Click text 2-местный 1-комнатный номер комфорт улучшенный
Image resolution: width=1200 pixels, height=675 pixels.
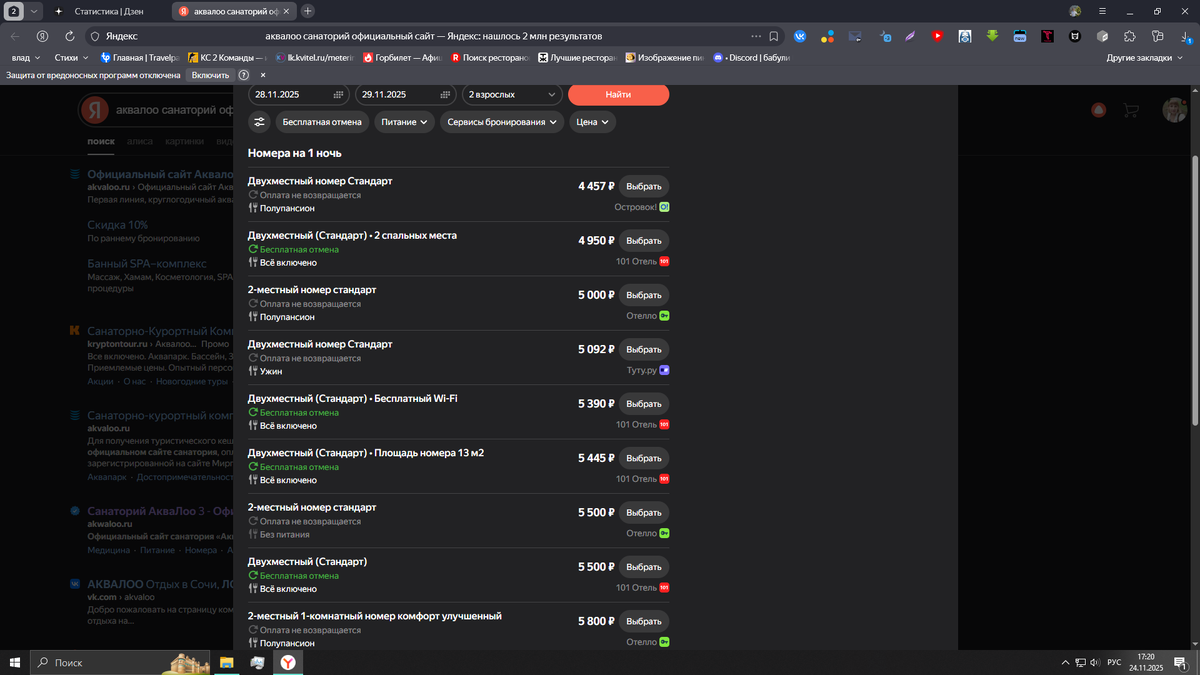click(x=375, y=616)
